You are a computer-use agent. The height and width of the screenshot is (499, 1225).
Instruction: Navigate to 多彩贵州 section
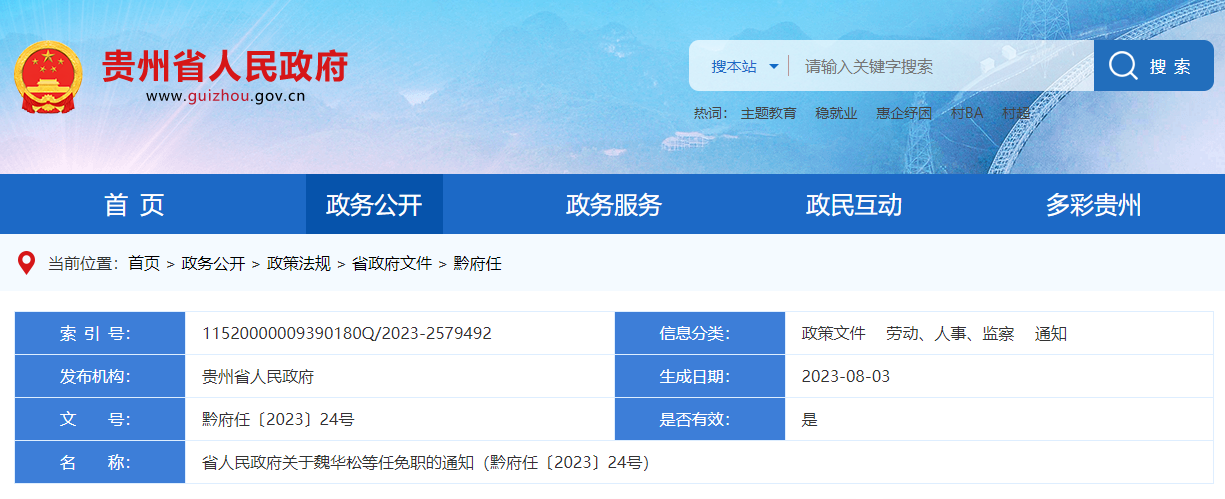pyautogui.click(x=1093, y=205)
